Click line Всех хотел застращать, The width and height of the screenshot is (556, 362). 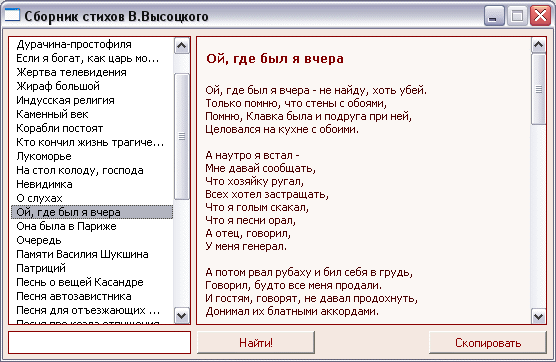pyautogui.click(x=267, y=194)
